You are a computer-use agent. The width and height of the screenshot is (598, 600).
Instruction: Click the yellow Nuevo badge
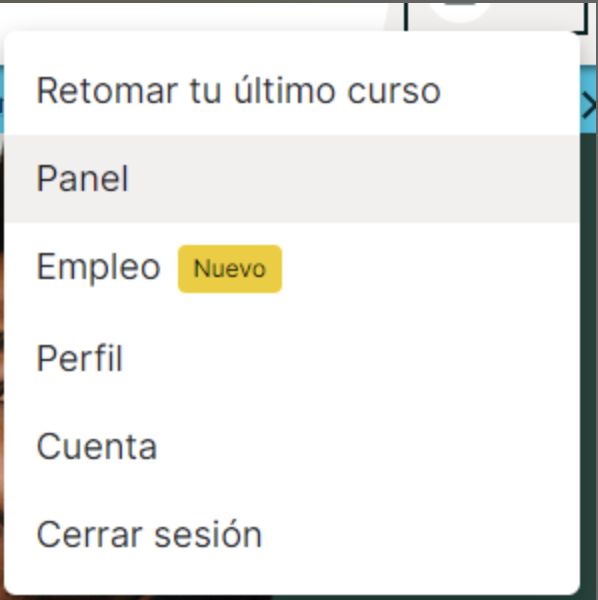pyautogui.click(x=230, y=269)
